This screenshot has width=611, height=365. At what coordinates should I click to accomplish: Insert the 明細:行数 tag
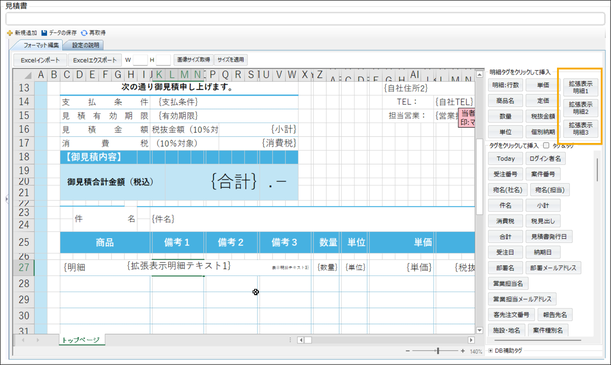[505, 85]
